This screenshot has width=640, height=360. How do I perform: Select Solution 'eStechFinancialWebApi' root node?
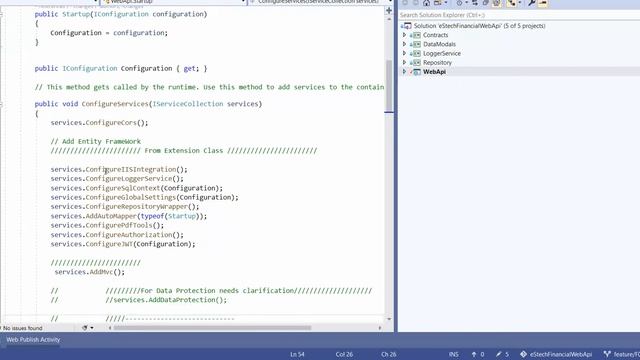pyautogui.click(x=479, y=26)
